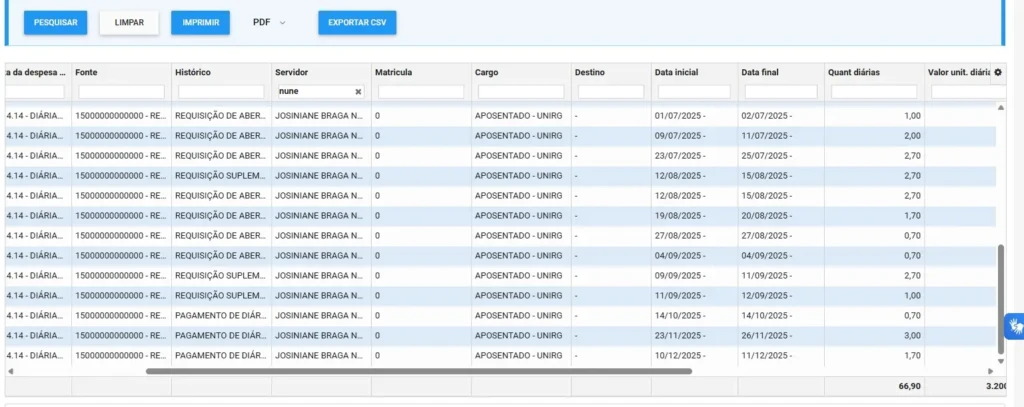The image size is (1024, 407).
Task: Click the Libras accessibility hand icon
Action: (x=1014, y=326)
